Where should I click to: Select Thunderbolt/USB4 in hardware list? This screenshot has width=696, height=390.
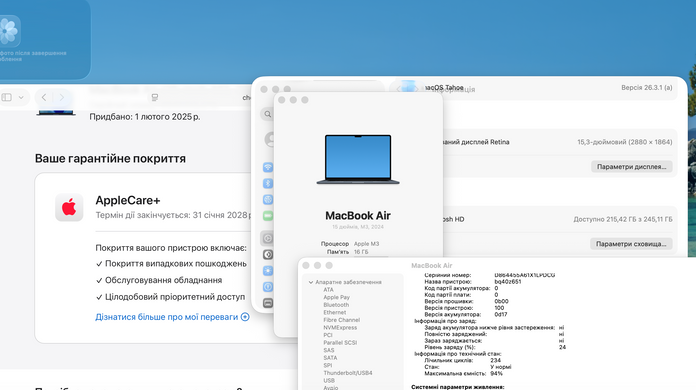coord(348,373)
